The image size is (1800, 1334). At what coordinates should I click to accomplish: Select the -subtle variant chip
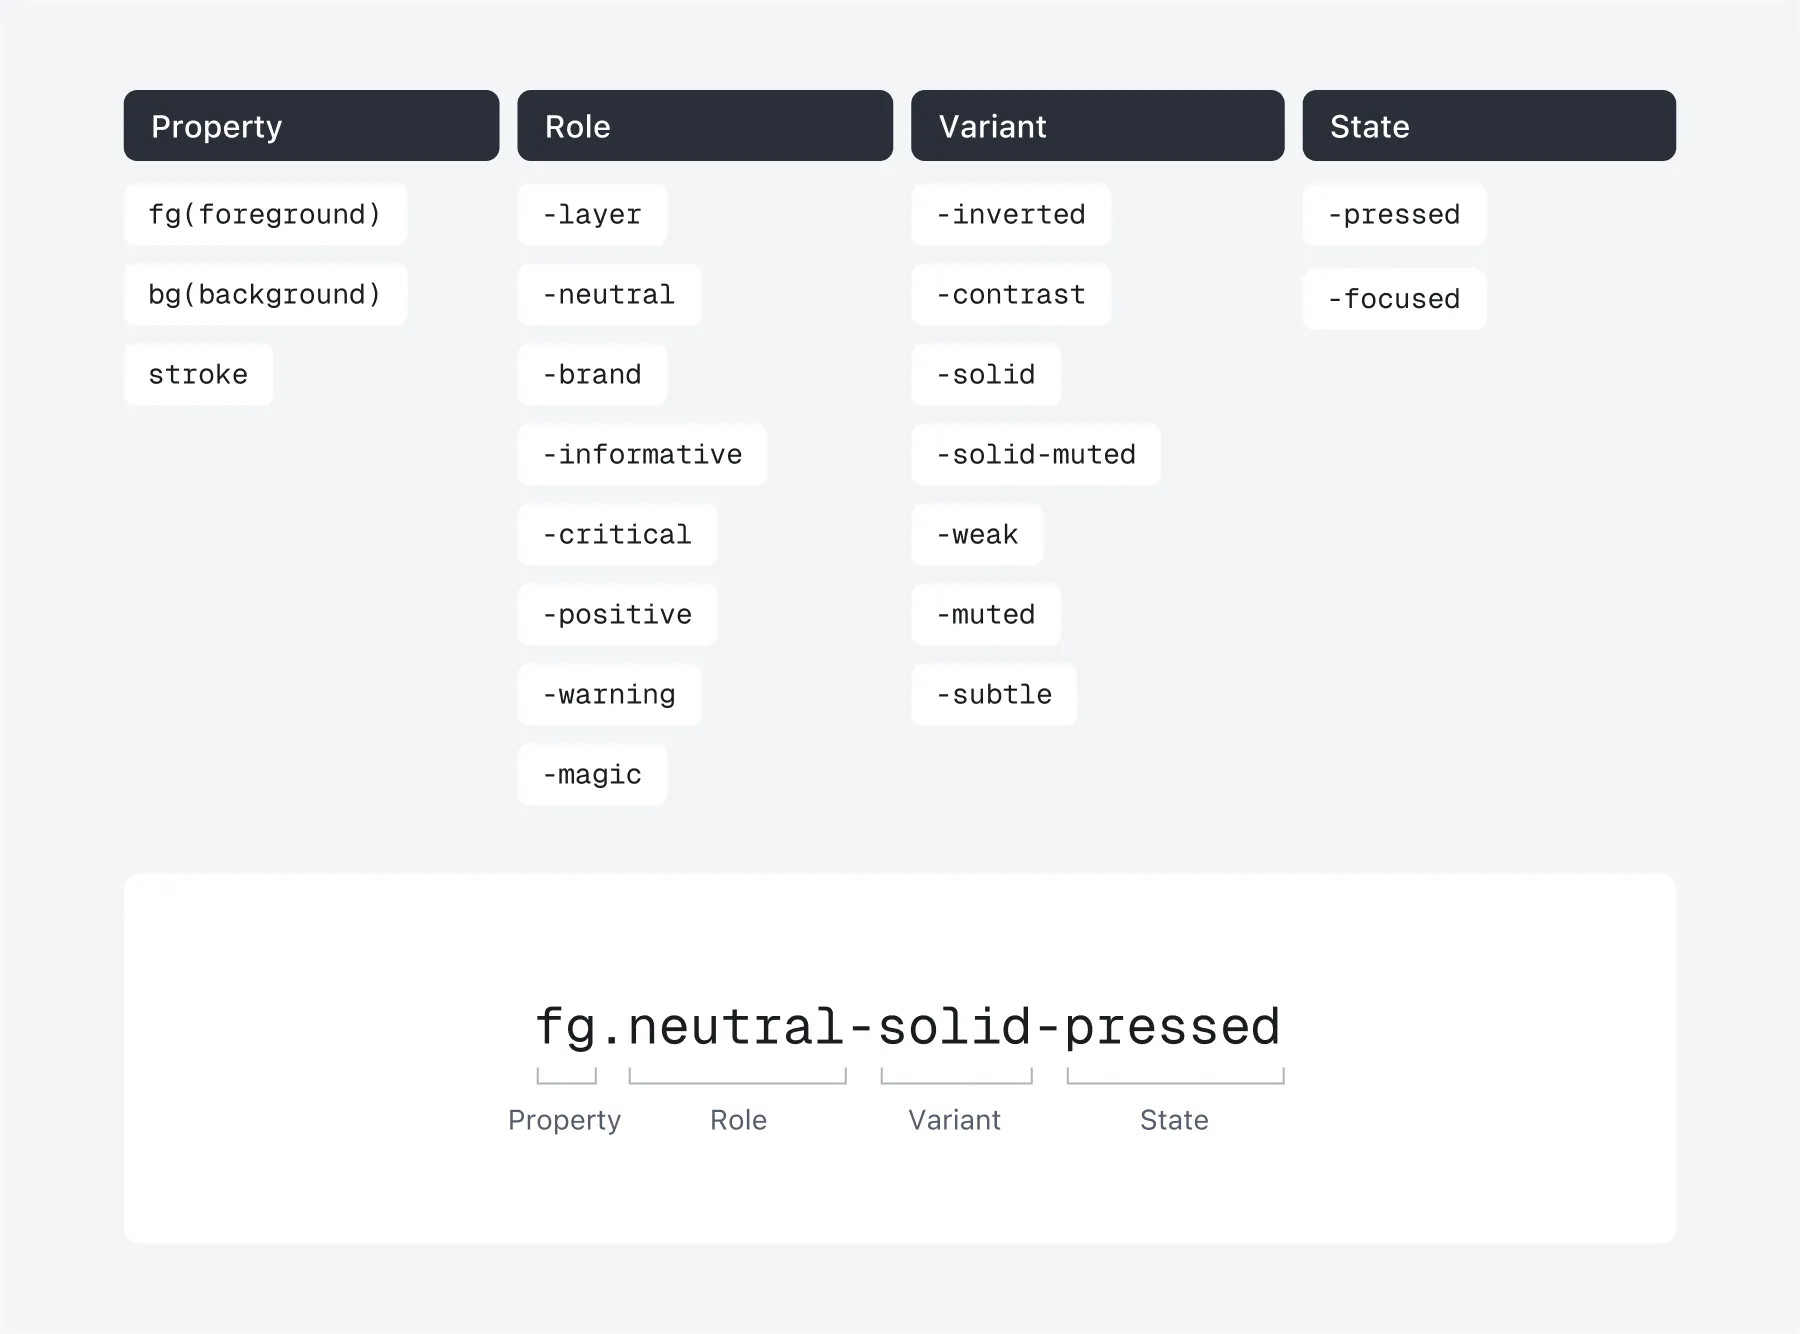994,695
